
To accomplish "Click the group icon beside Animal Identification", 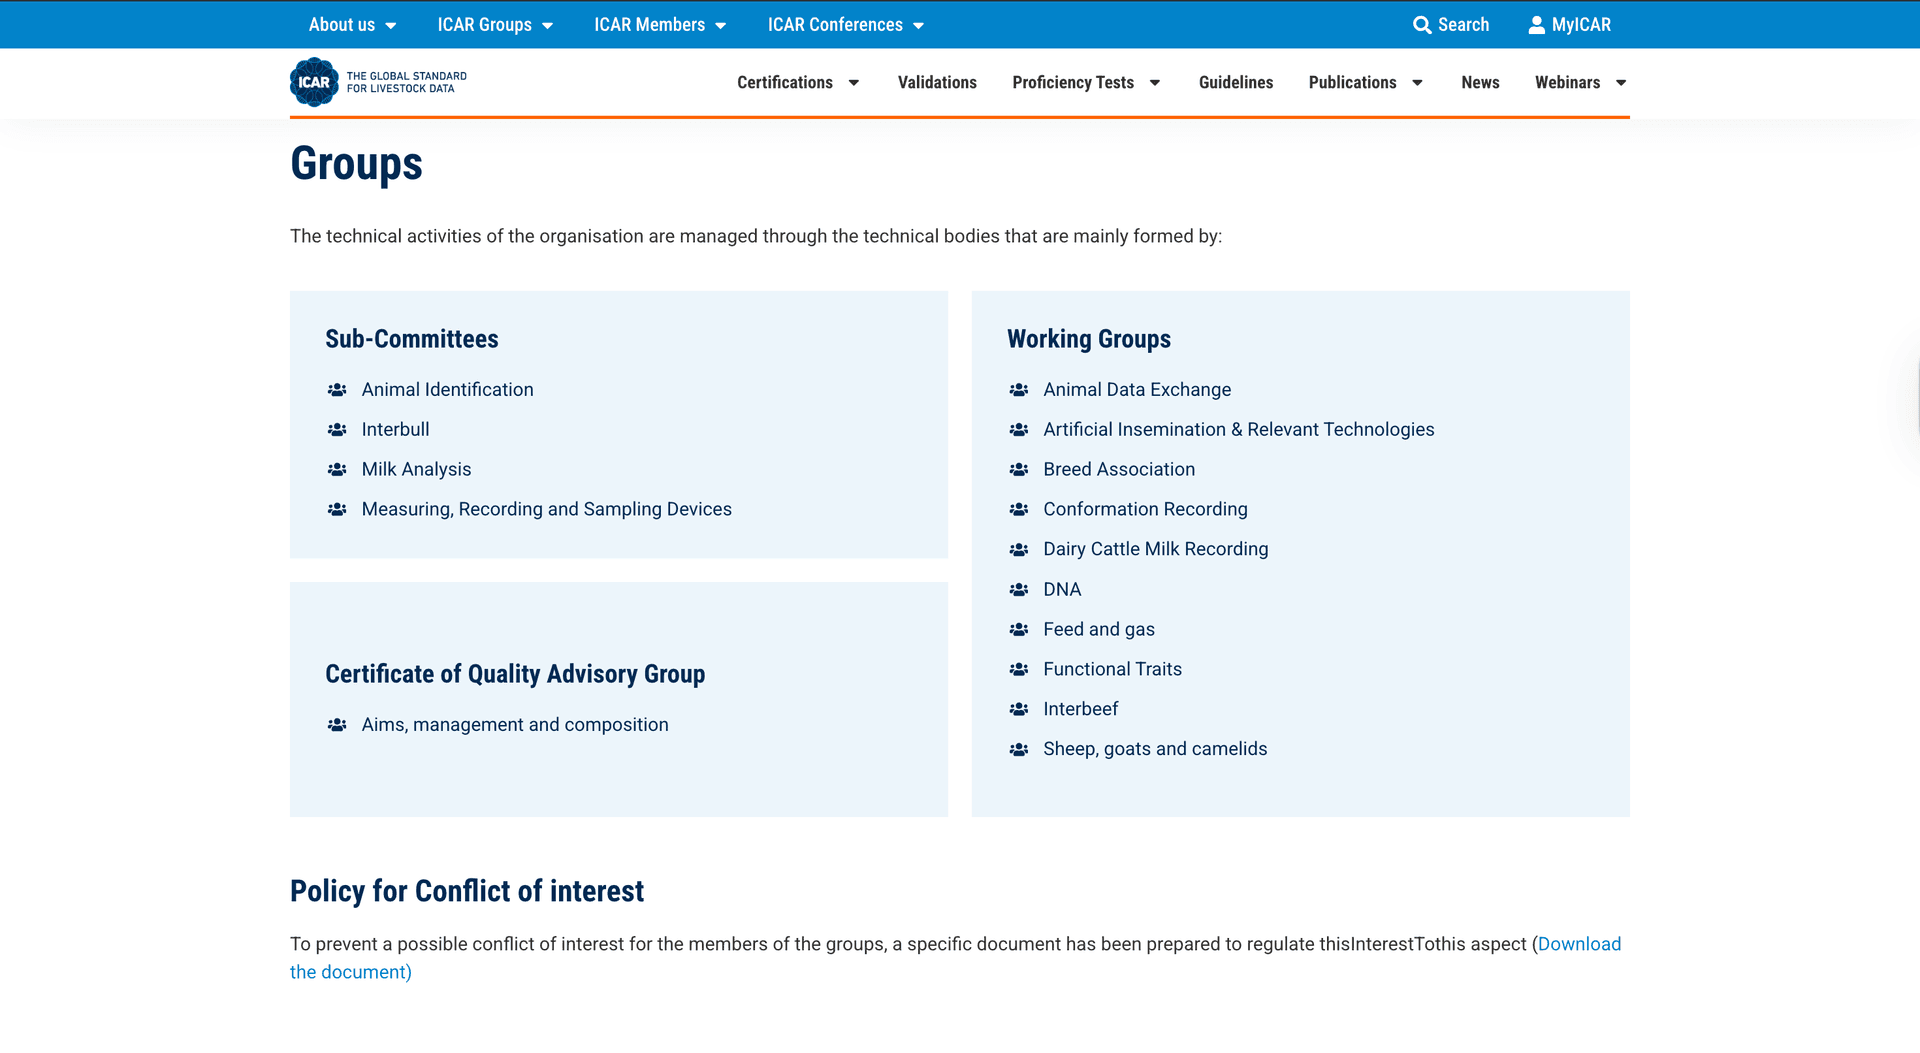I will (x=337, y=389).
